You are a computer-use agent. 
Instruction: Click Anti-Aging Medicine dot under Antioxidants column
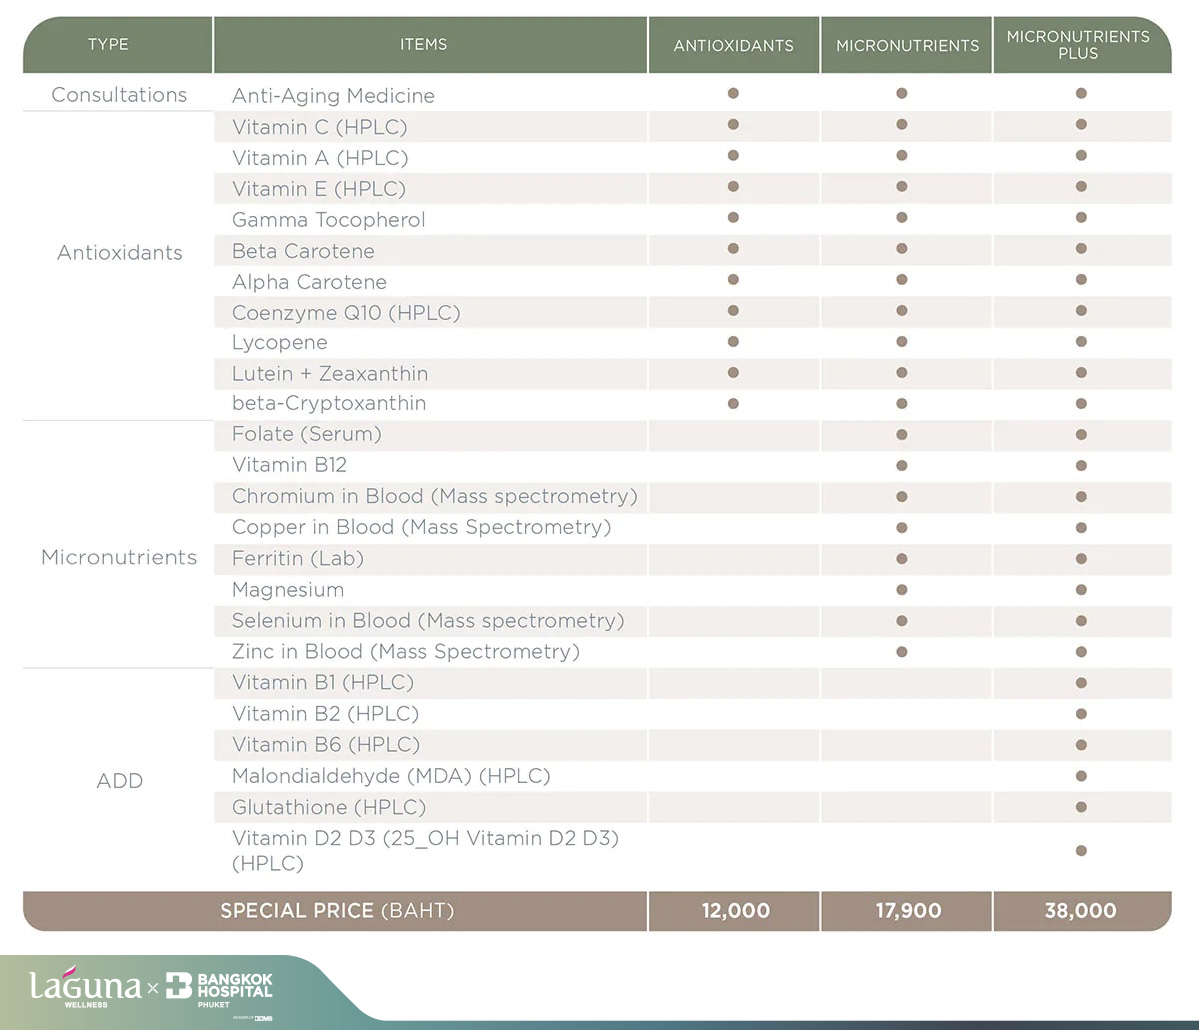pyautogui.click(x=733, y=93)
